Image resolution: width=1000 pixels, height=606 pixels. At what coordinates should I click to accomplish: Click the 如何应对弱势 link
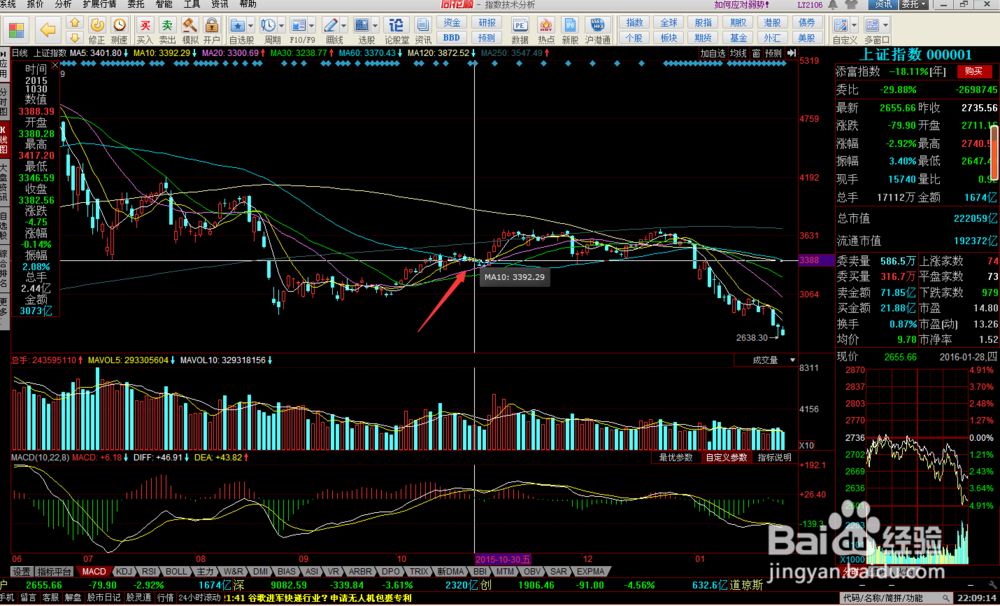(x=741, y=4)
